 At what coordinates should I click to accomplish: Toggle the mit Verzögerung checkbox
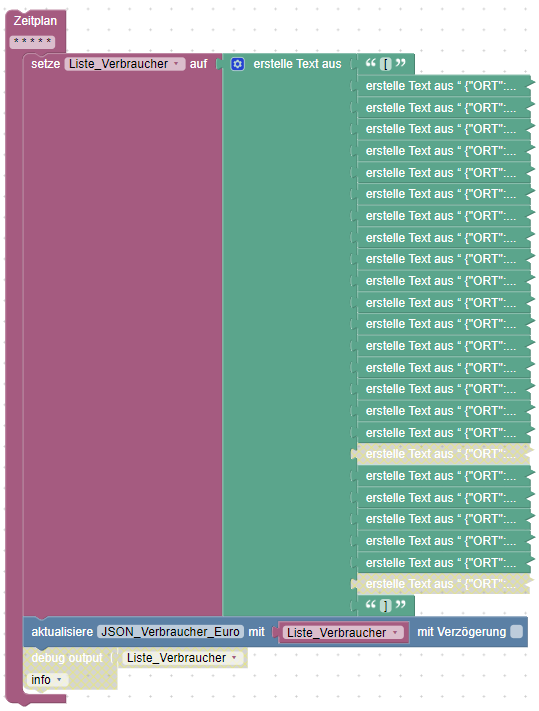click(516, 632)
